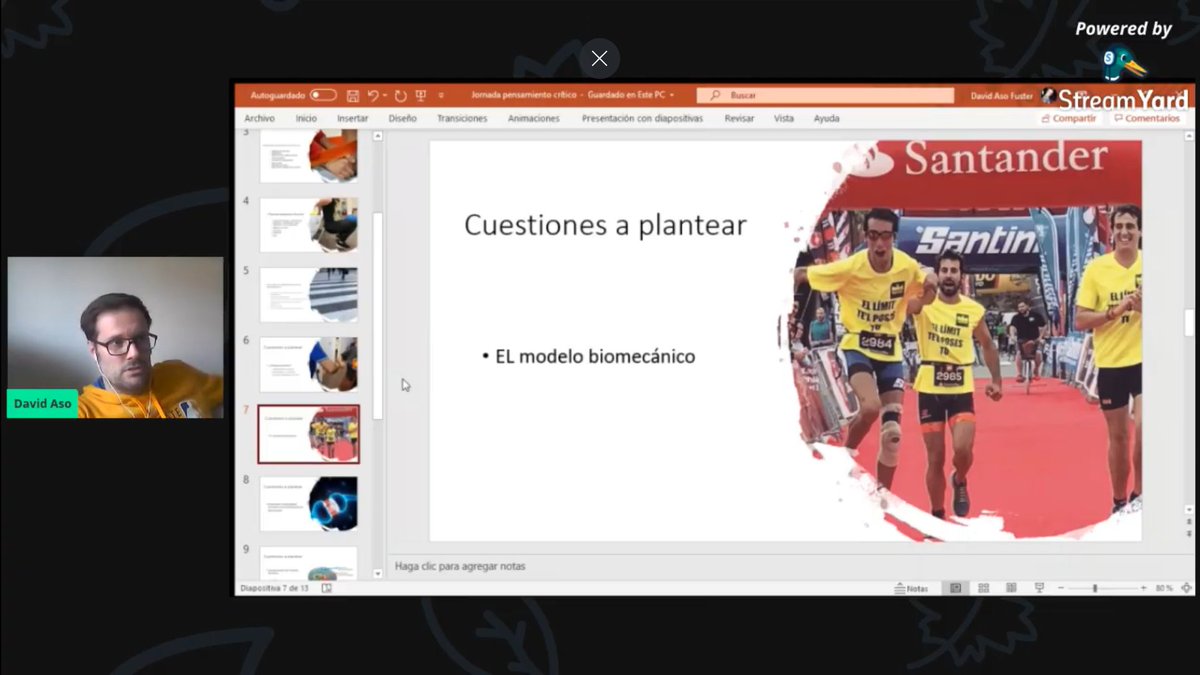Select slide 3 thumbnail
This screenshot has width=1200, height=675.
(308, 156)
